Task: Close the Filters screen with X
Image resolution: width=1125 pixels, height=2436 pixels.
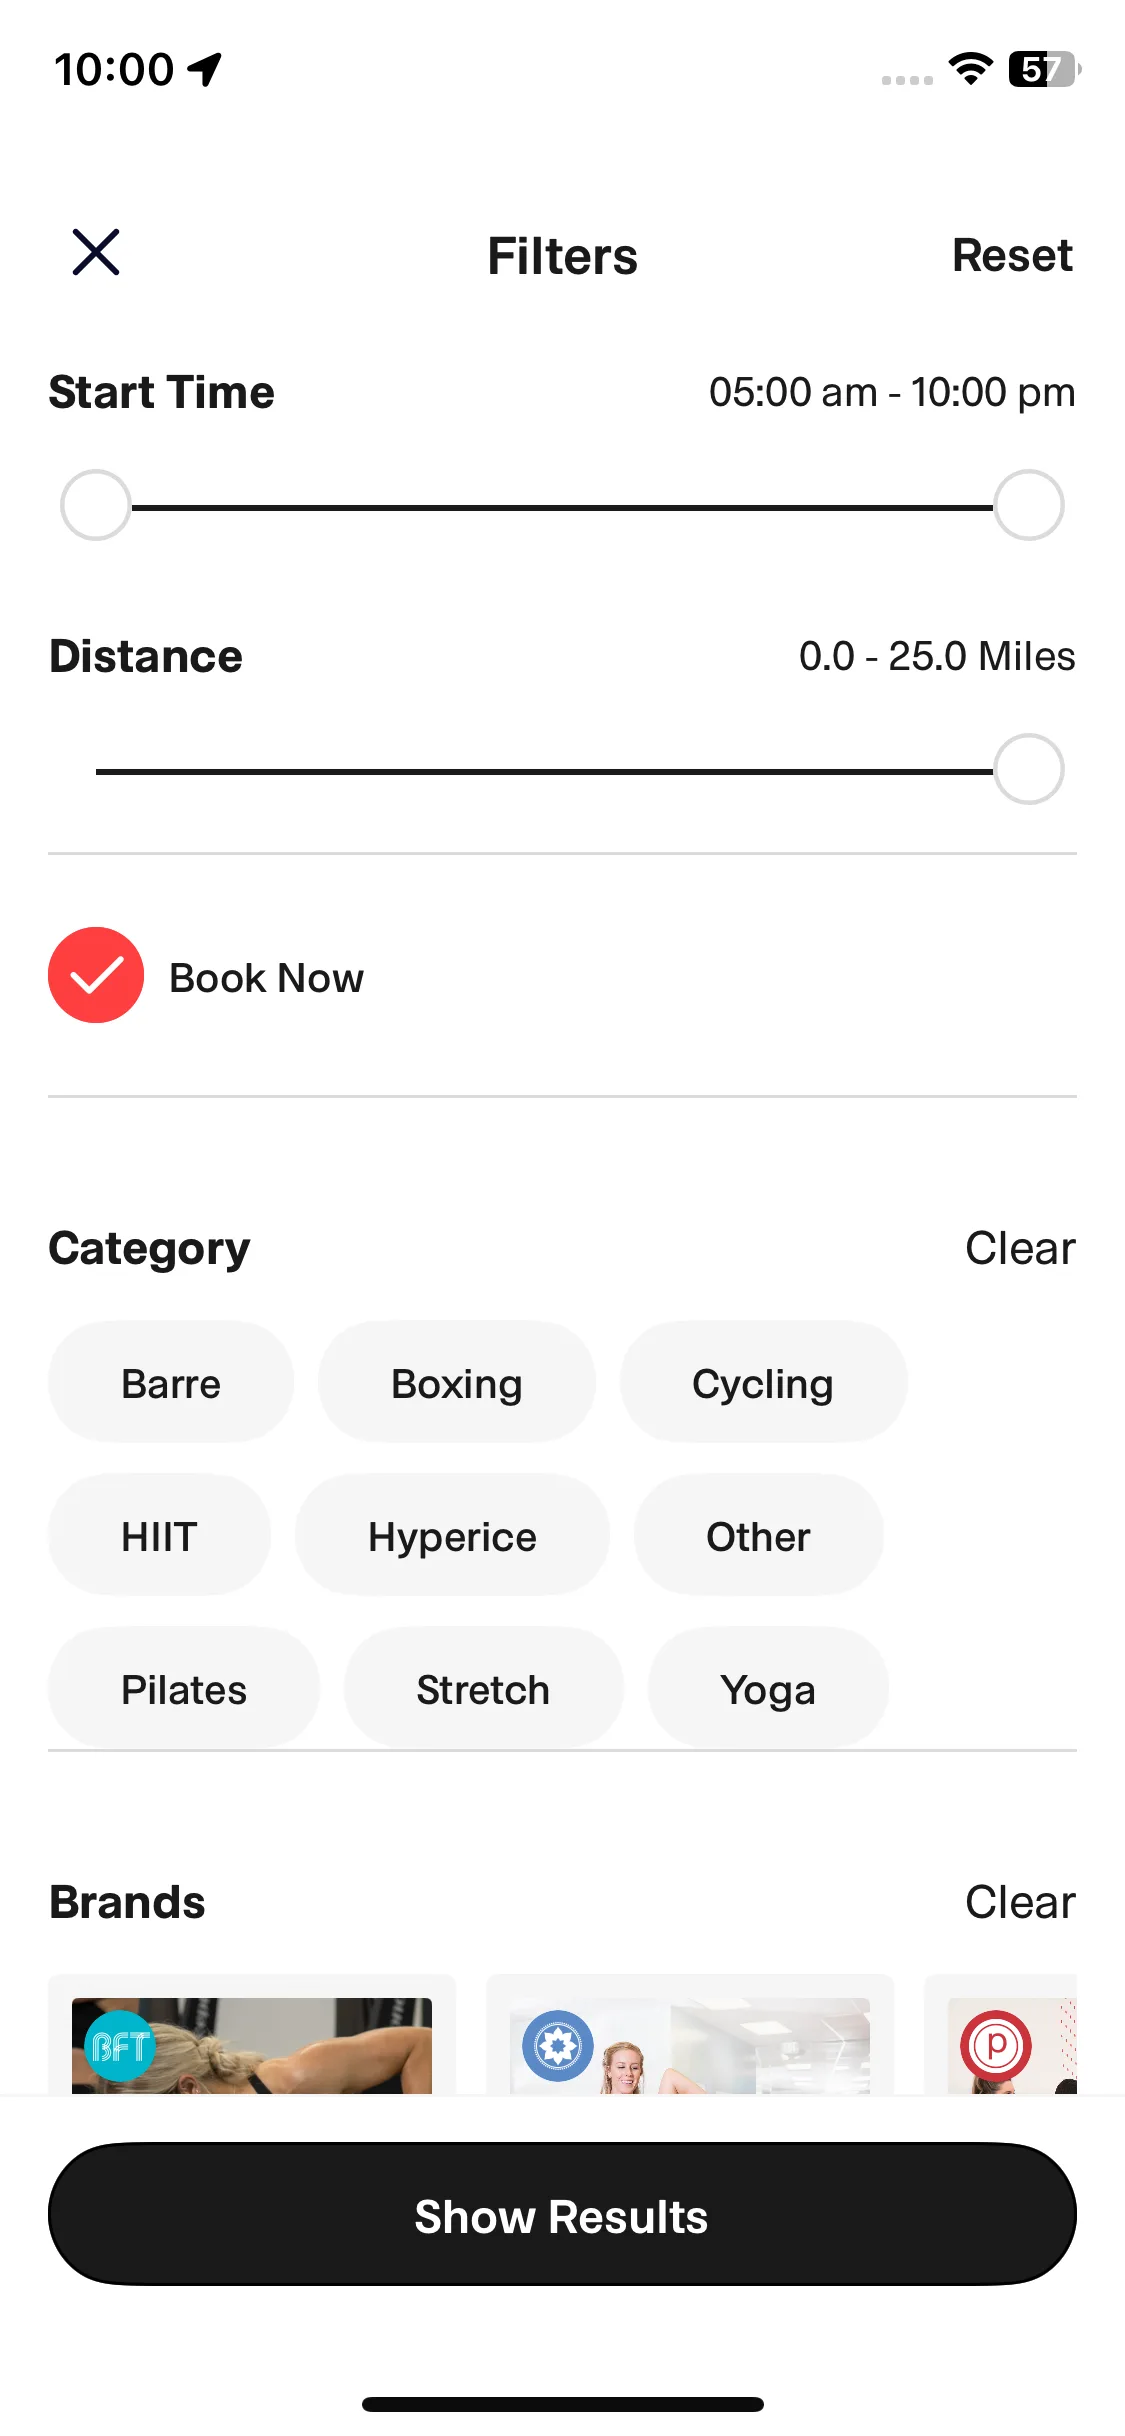Action: [96, 252]
